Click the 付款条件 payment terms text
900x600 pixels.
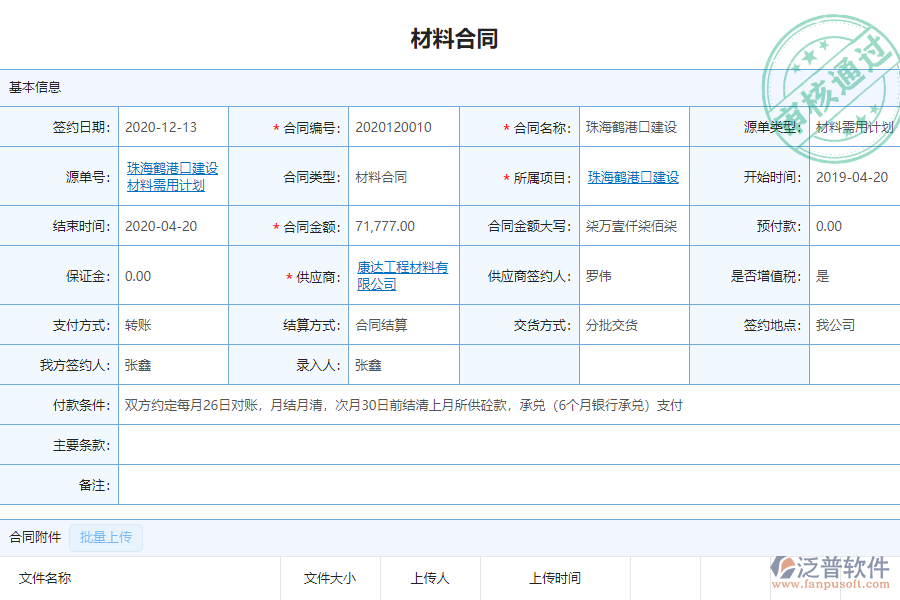(400, 404)
